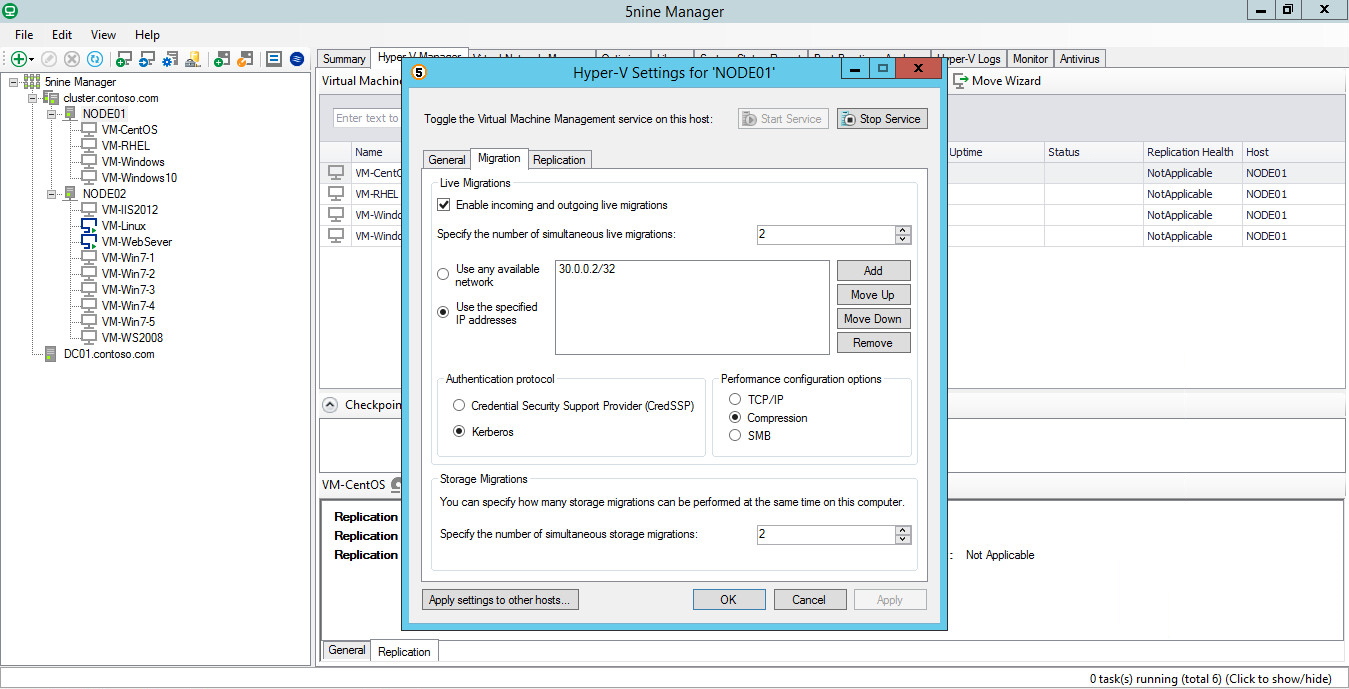Click Apply settings to other hosts button
Viewport: 1349px width, 689px height.
501,600
